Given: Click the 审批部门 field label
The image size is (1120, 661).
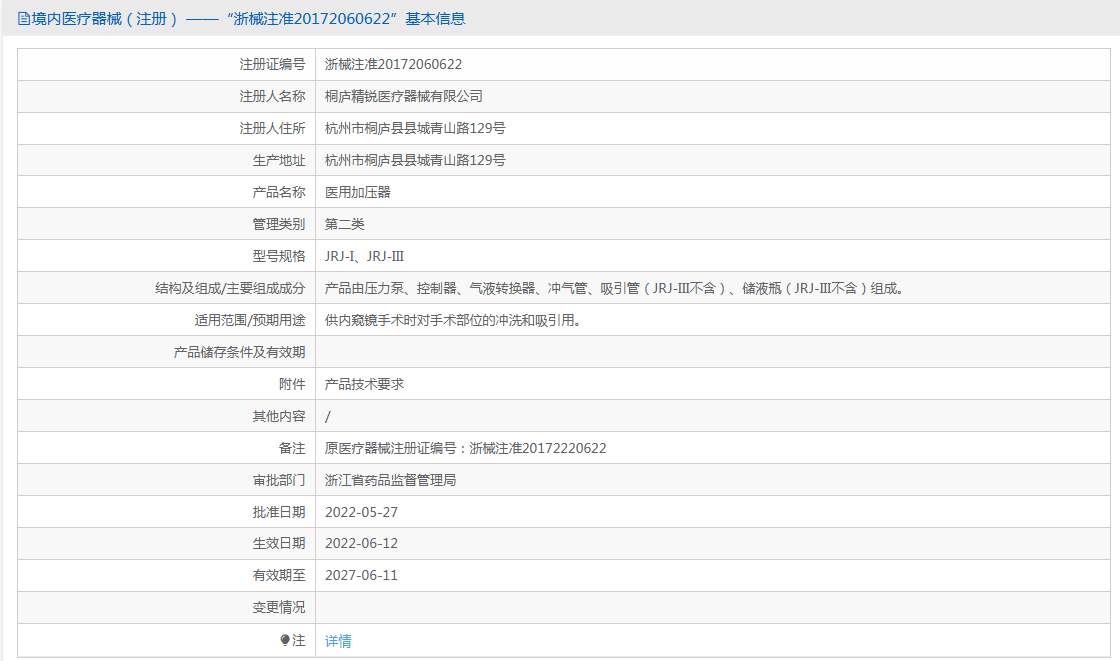Looking at the screenshot, I should click(279, 480).
